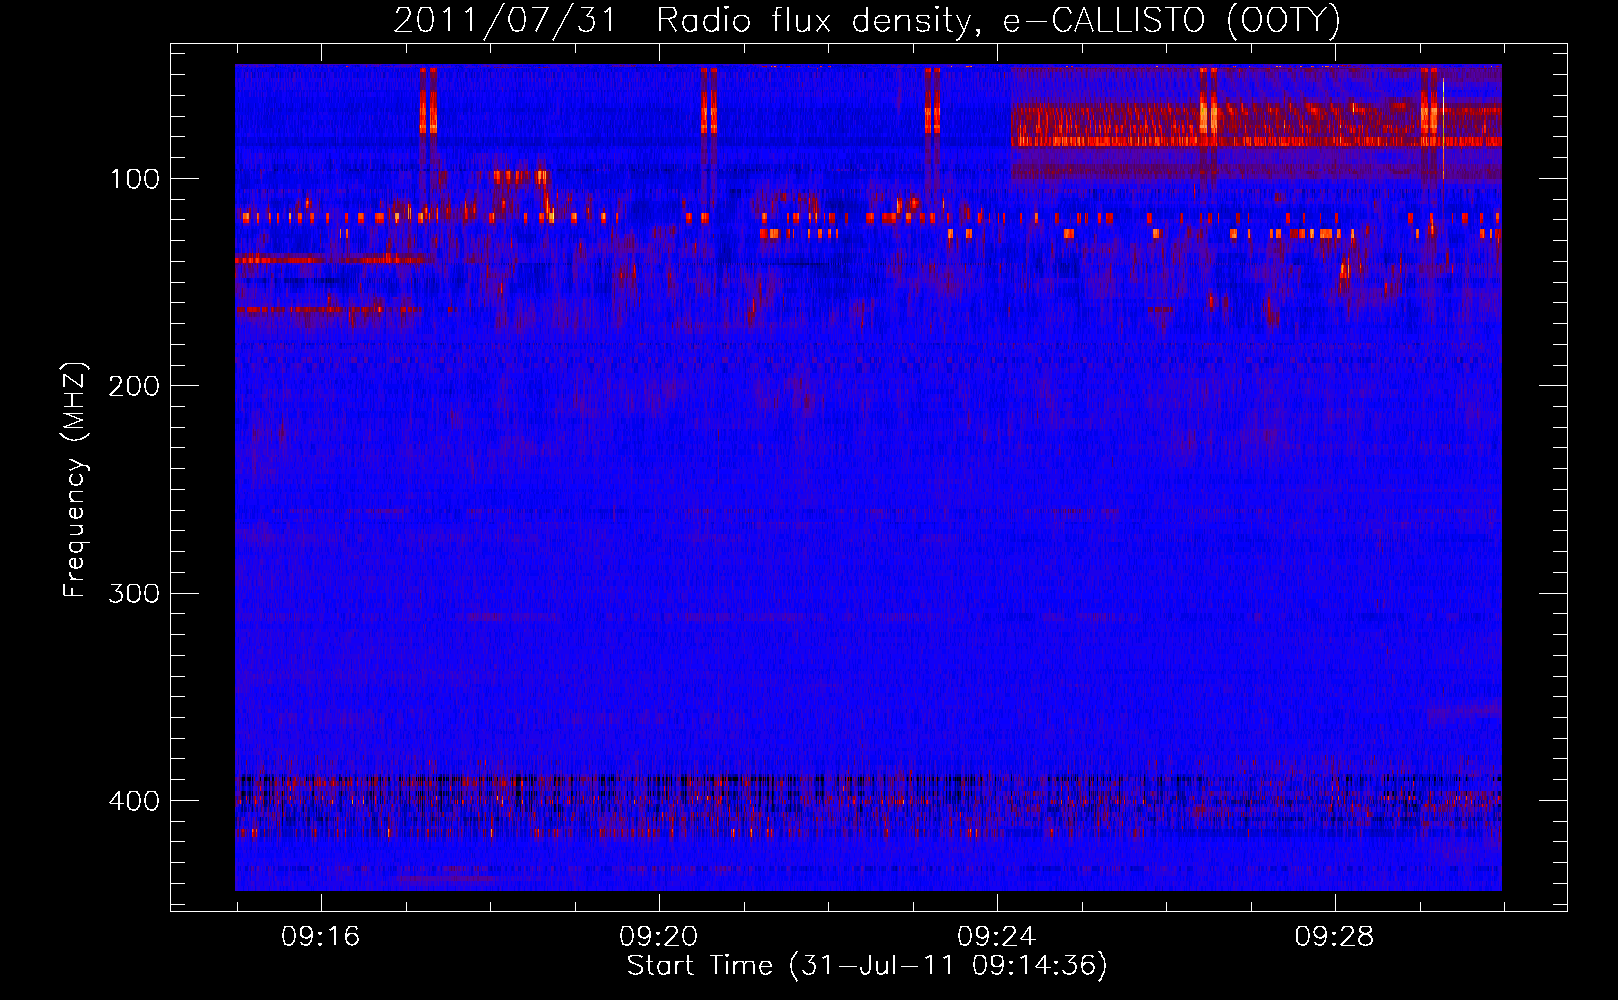Click the 09:28 time tick label
Screen dimensions: 1618x1000
pyautogui.click(x=1334, y=937)
